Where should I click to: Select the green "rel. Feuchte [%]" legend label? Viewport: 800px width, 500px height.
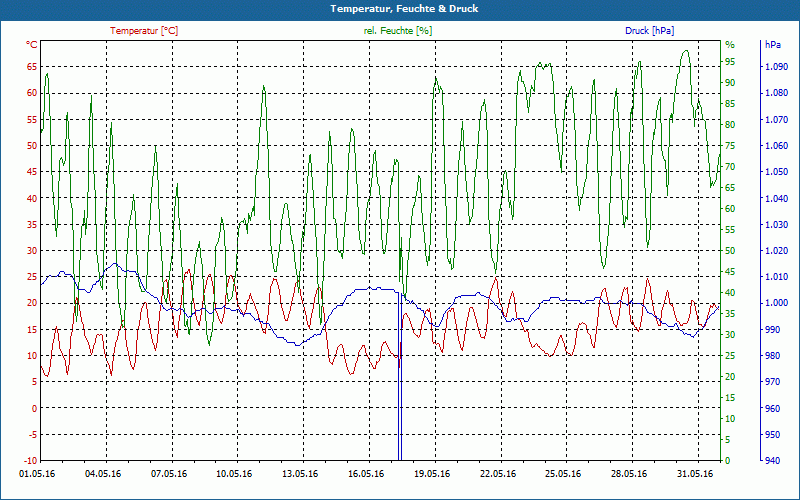[x=398, y=31]
